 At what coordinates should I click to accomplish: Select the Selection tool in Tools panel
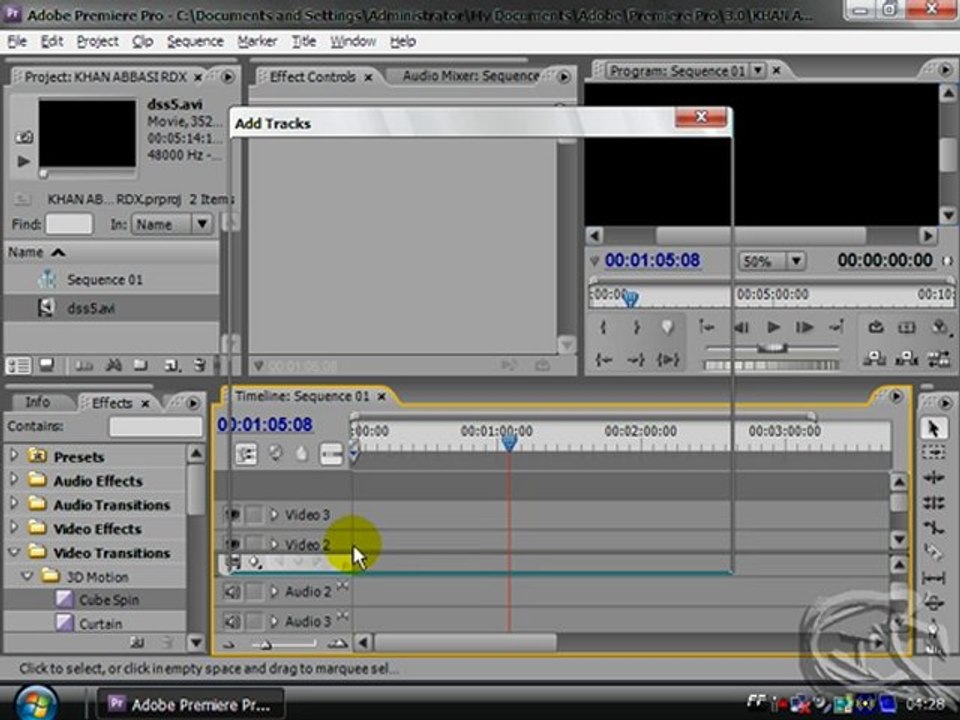[x=933, y=429]
